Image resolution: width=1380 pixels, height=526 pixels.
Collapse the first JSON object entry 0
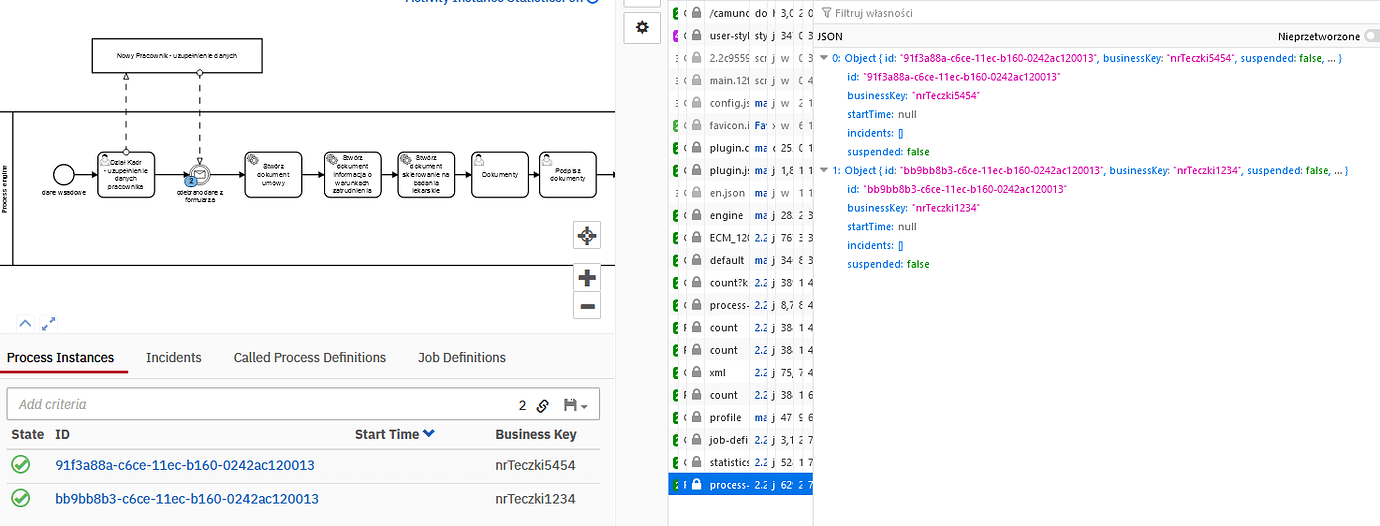click(x=824, y=59)
